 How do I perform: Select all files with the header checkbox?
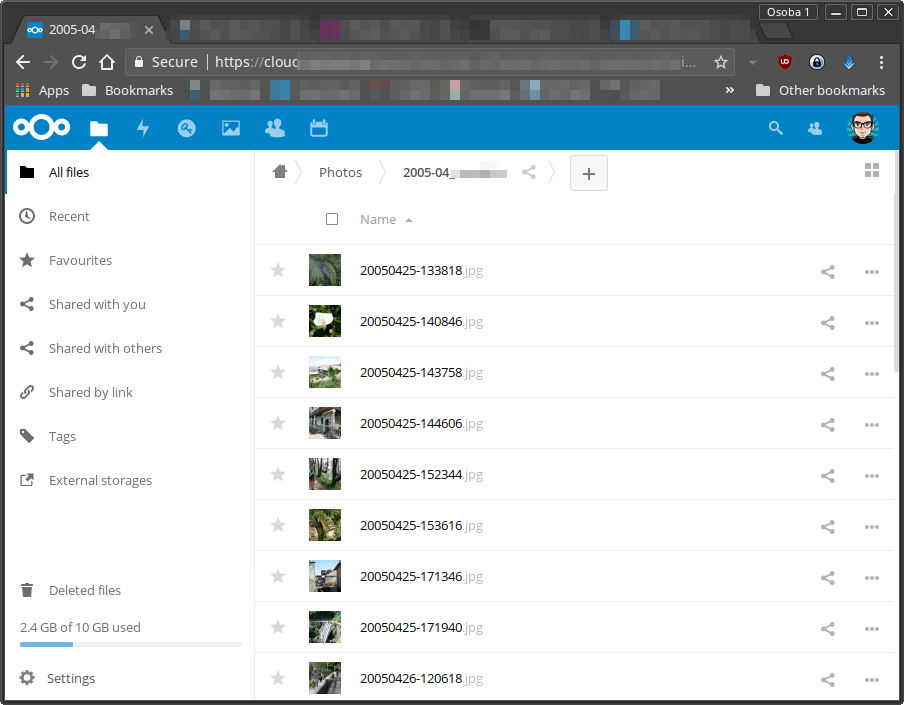(332, 219)
